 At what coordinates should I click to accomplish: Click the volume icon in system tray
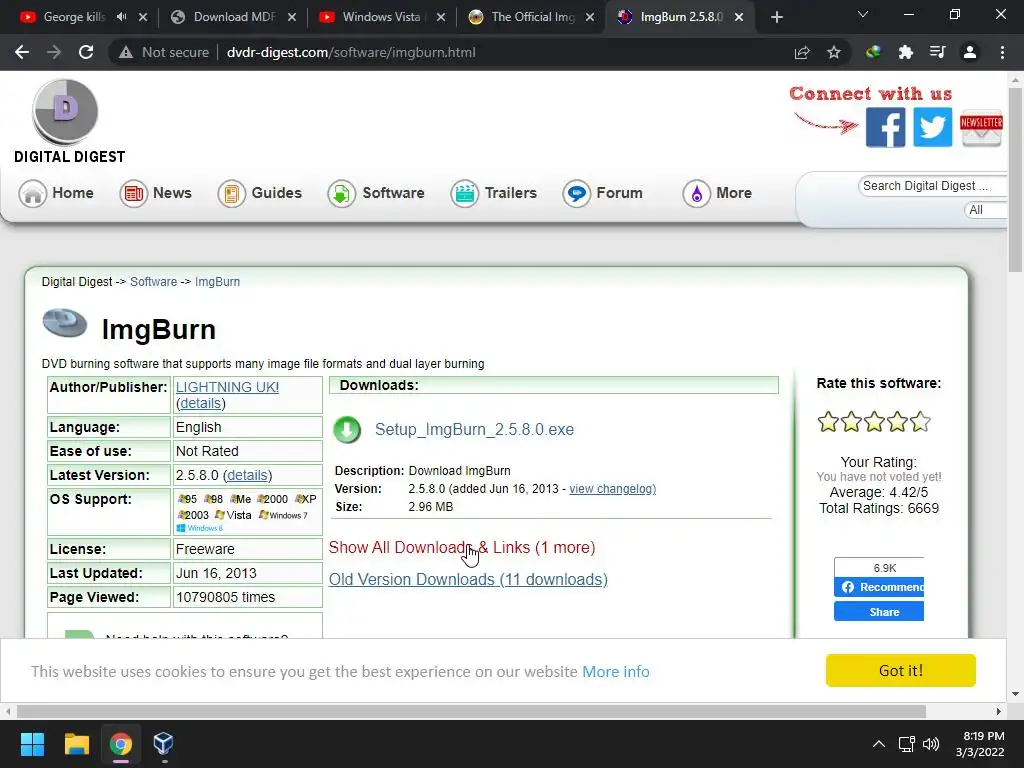[x=931, y=744]
